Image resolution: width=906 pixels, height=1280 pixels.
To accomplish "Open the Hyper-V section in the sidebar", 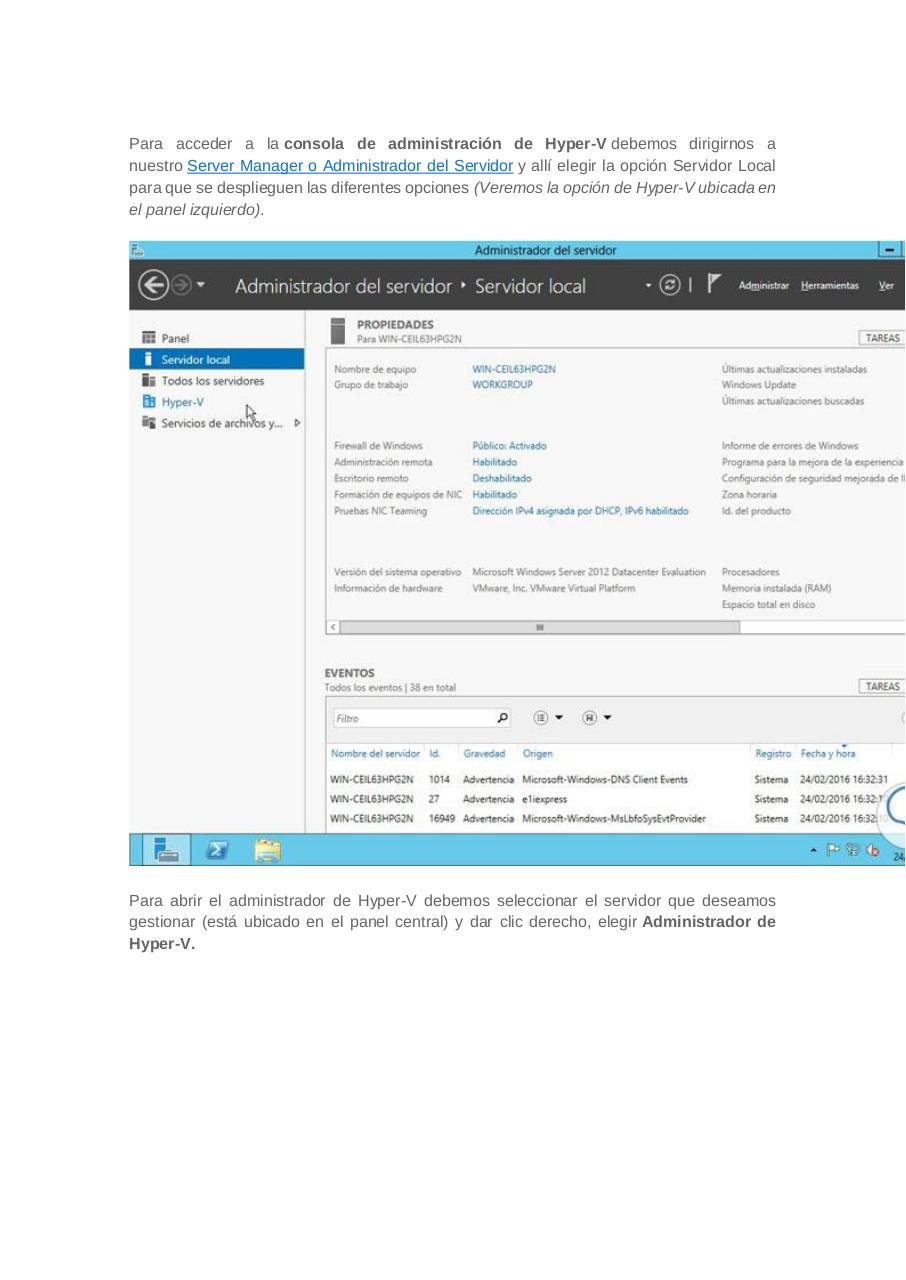I will point(183,402).
